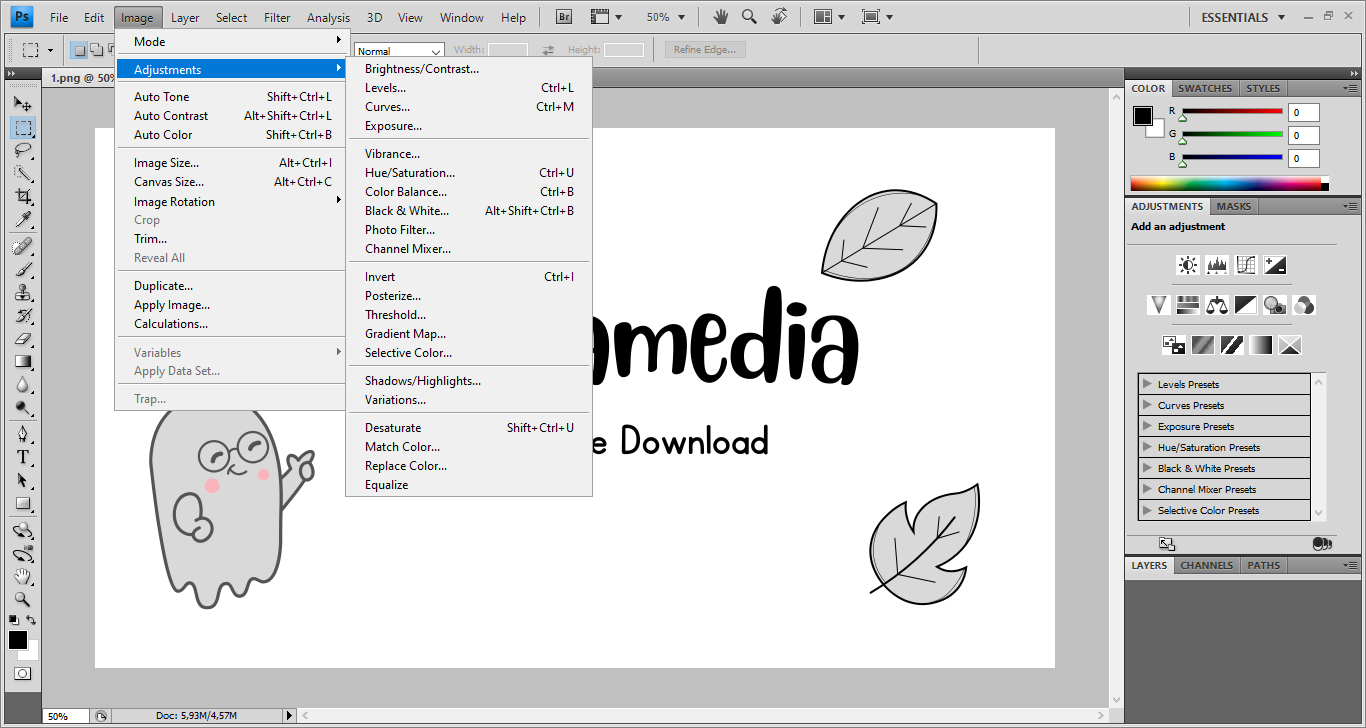The image size is (1366, 728).
Task: Select the Lasso tool
Action: pyautogui.click(x=23, y=151)
